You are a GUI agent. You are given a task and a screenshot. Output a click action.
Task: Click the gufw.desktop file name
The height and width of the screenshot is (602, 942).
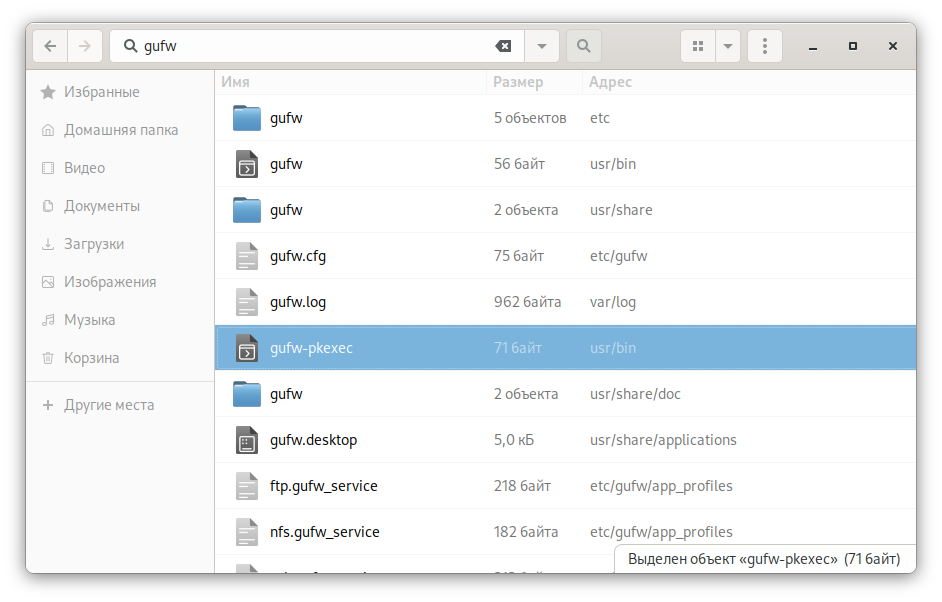(x=314, y=440)
